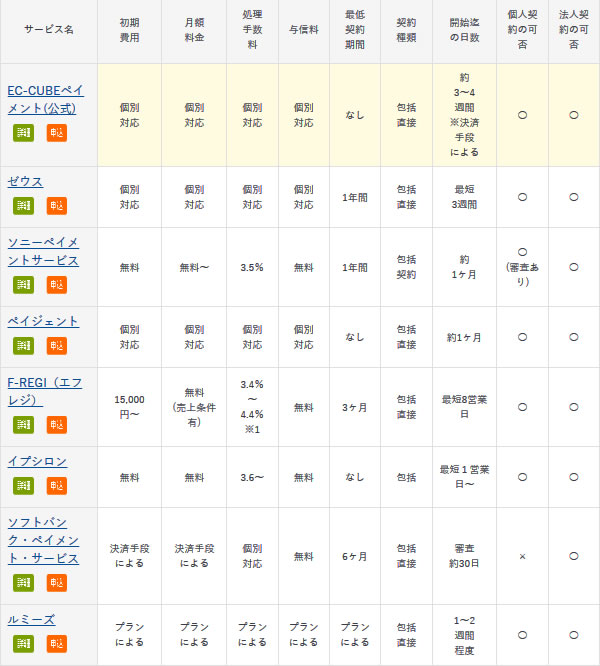The width and height of the screenshot is (600, 666).
Task: Click orange 申込 icon for ソニーペイメントサービス
Action: pyautogui.click(x=57, y=284)
